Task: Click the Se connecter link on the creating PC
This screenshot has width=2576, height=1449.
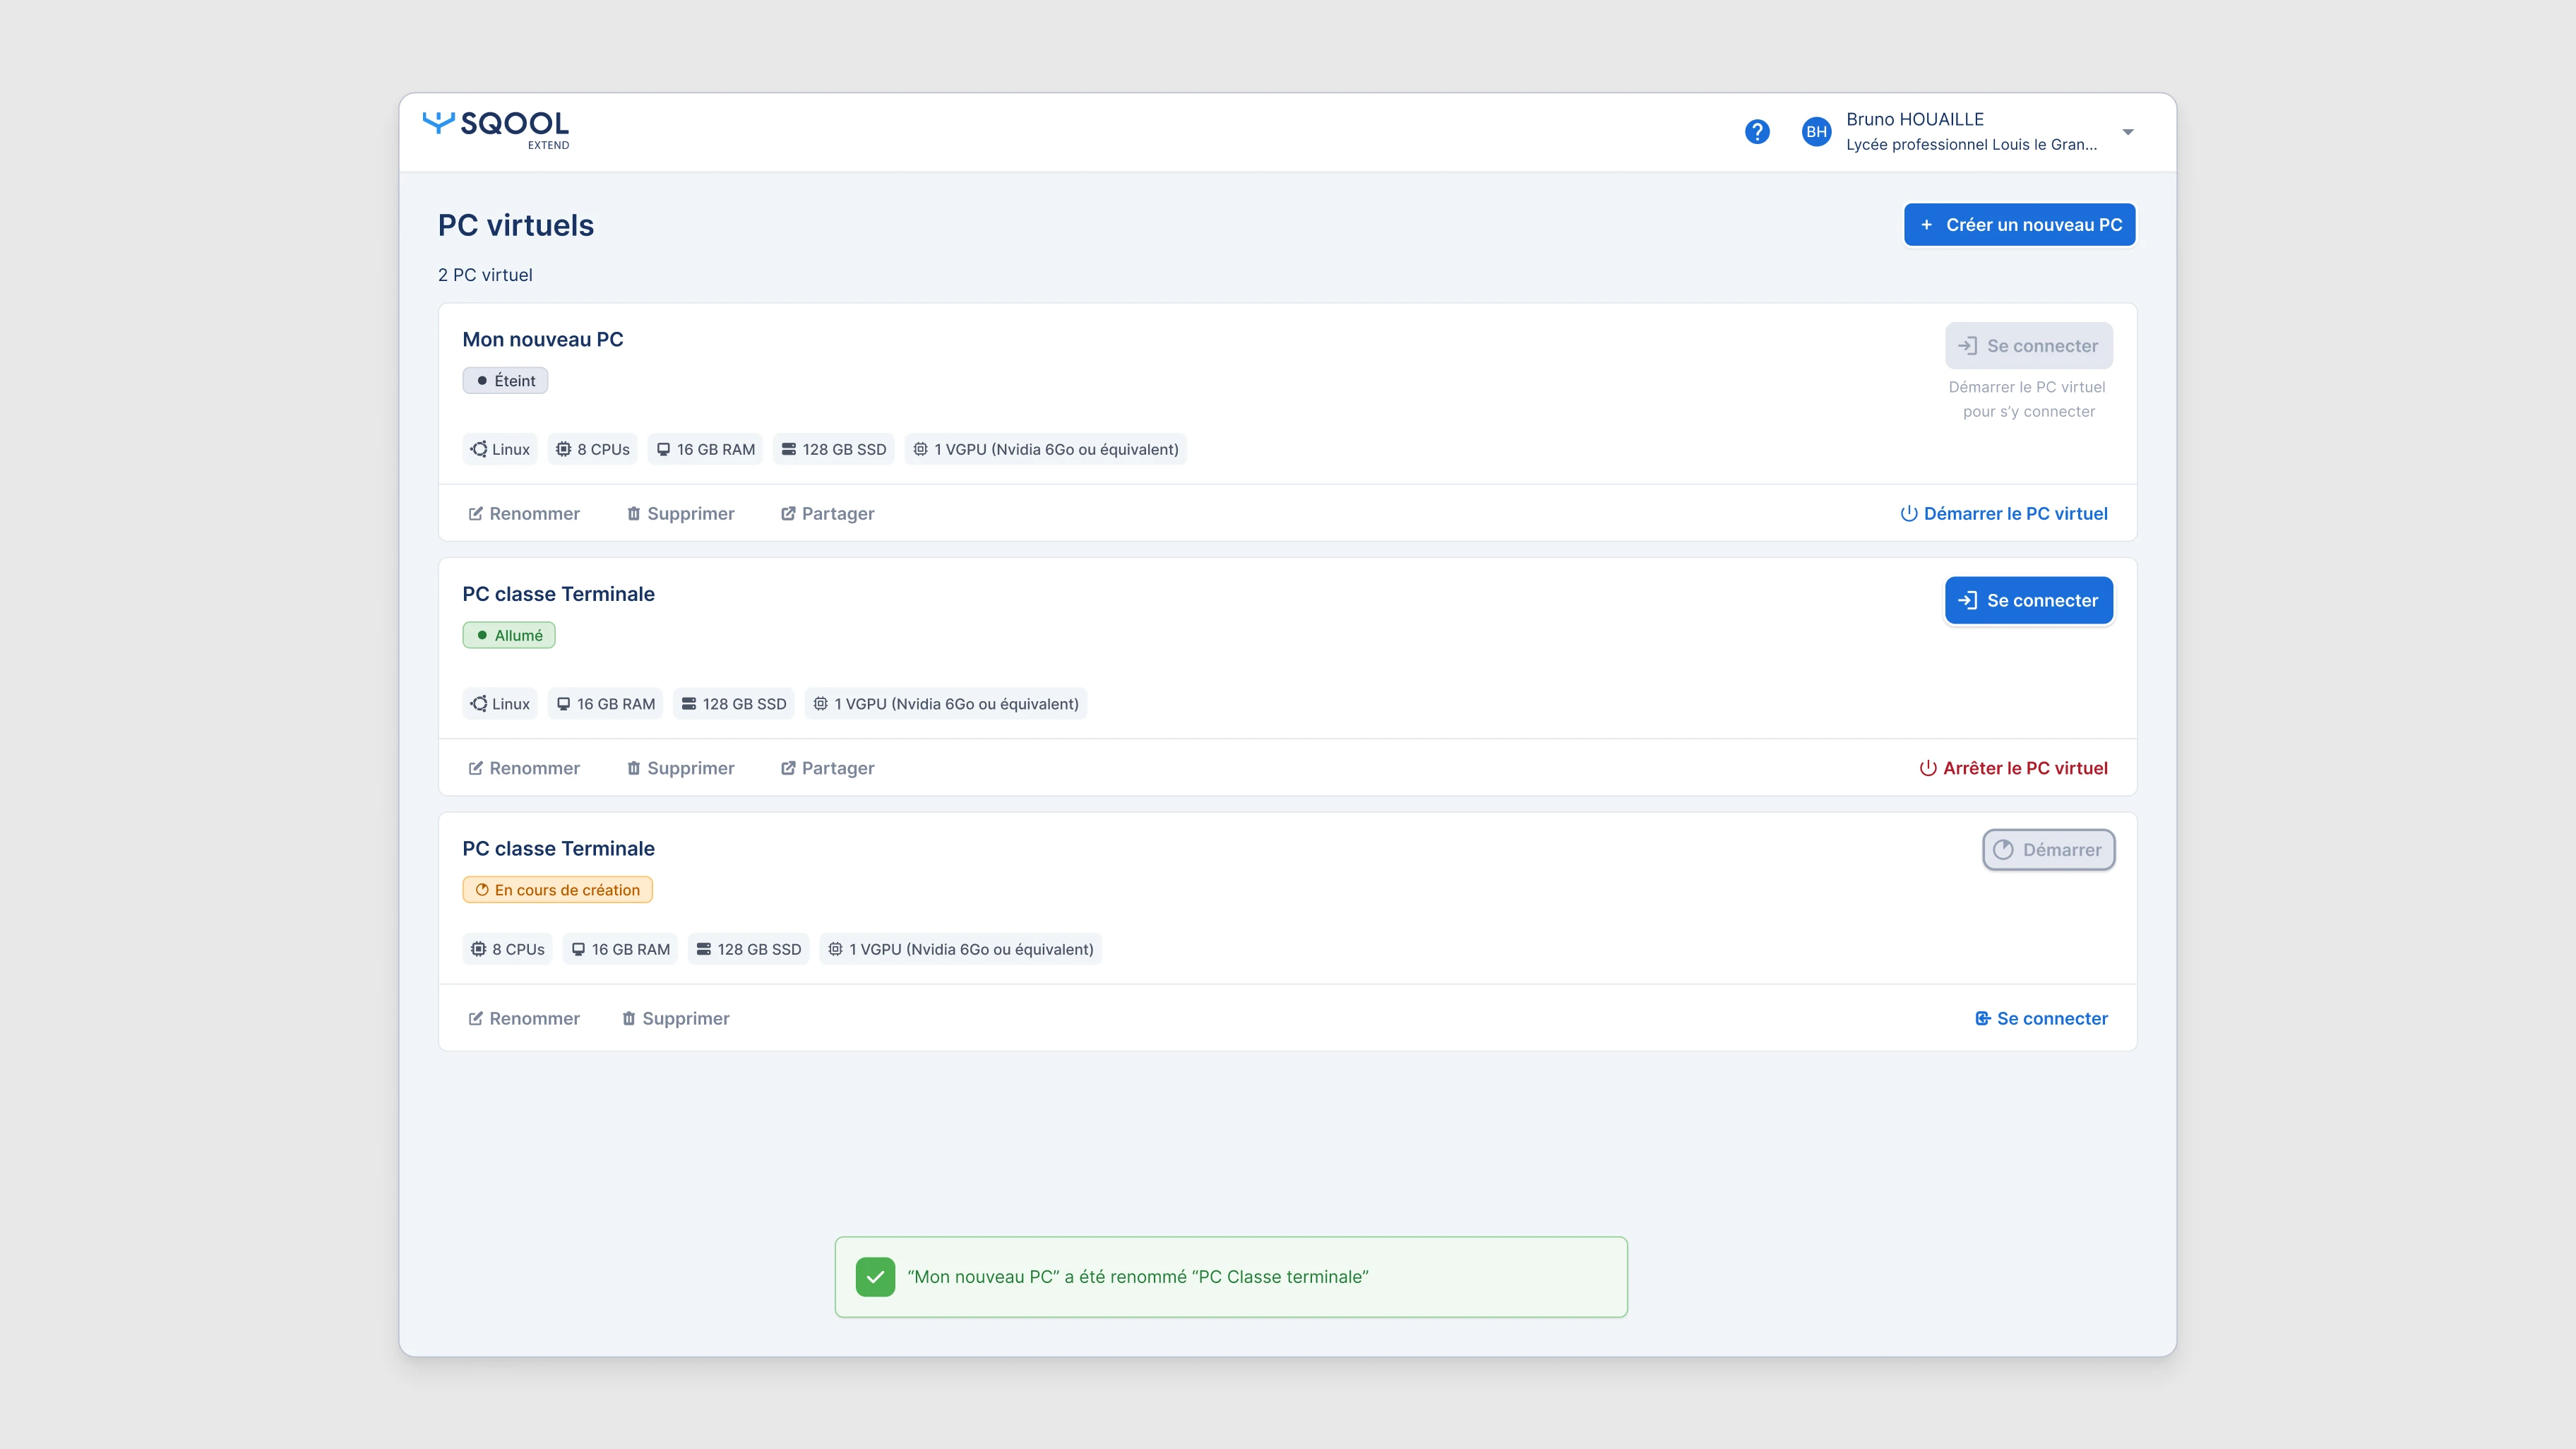Action: [2041, 1018]
